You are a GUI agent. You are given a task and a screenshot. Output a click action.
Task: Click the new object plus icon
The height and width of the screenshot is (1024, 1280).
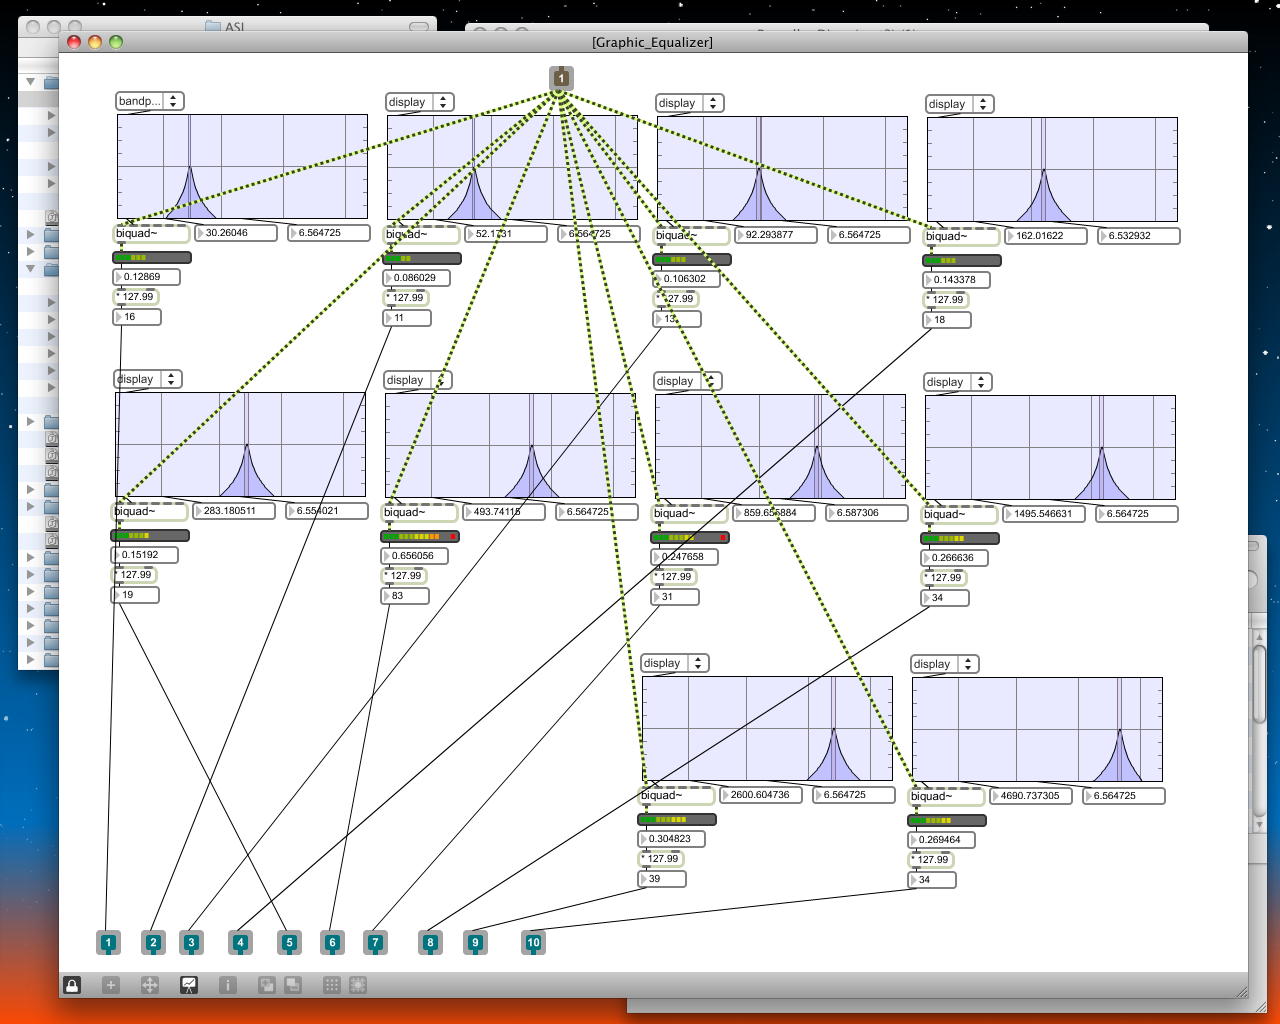pyautogui.click(x=111, y=985)
